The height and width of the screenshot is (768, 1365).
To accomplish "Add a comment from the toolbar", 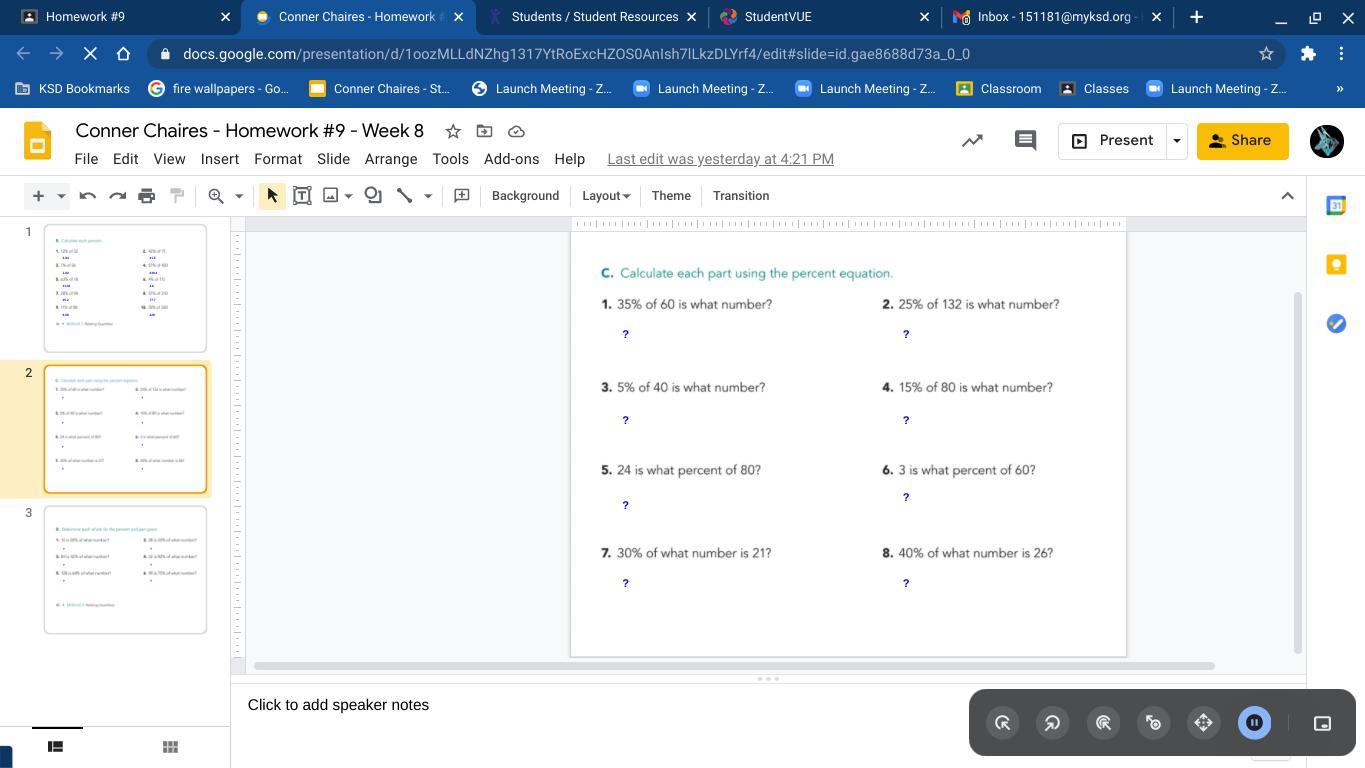I will pyautogui.click(x=462, y=196).
